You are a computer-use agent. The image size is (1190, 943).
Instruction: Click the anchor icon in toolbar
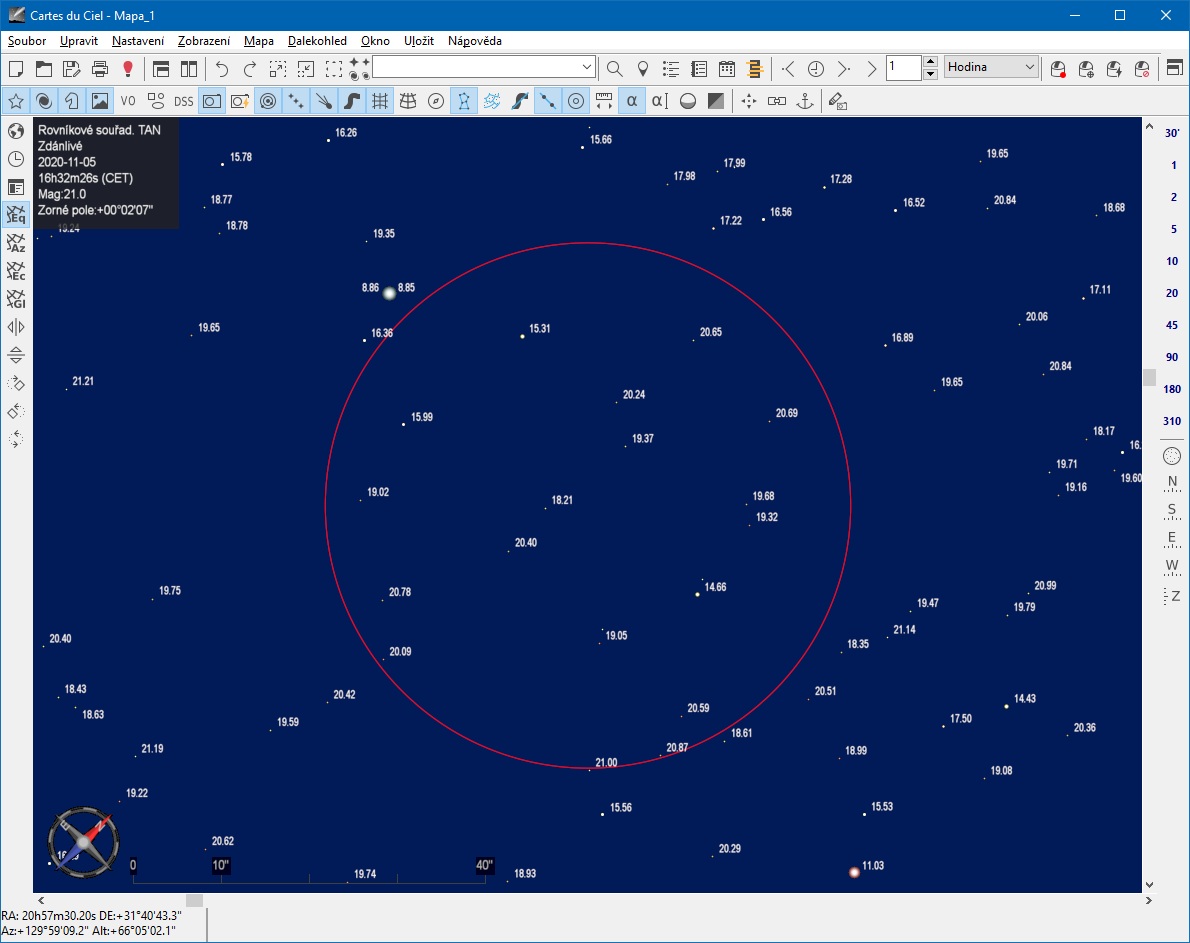(805, 101)
